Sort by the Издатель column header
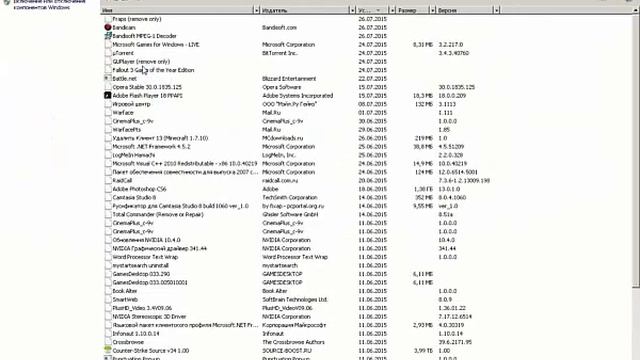Screen dimensions: 640x360 (x=304, y=10)
